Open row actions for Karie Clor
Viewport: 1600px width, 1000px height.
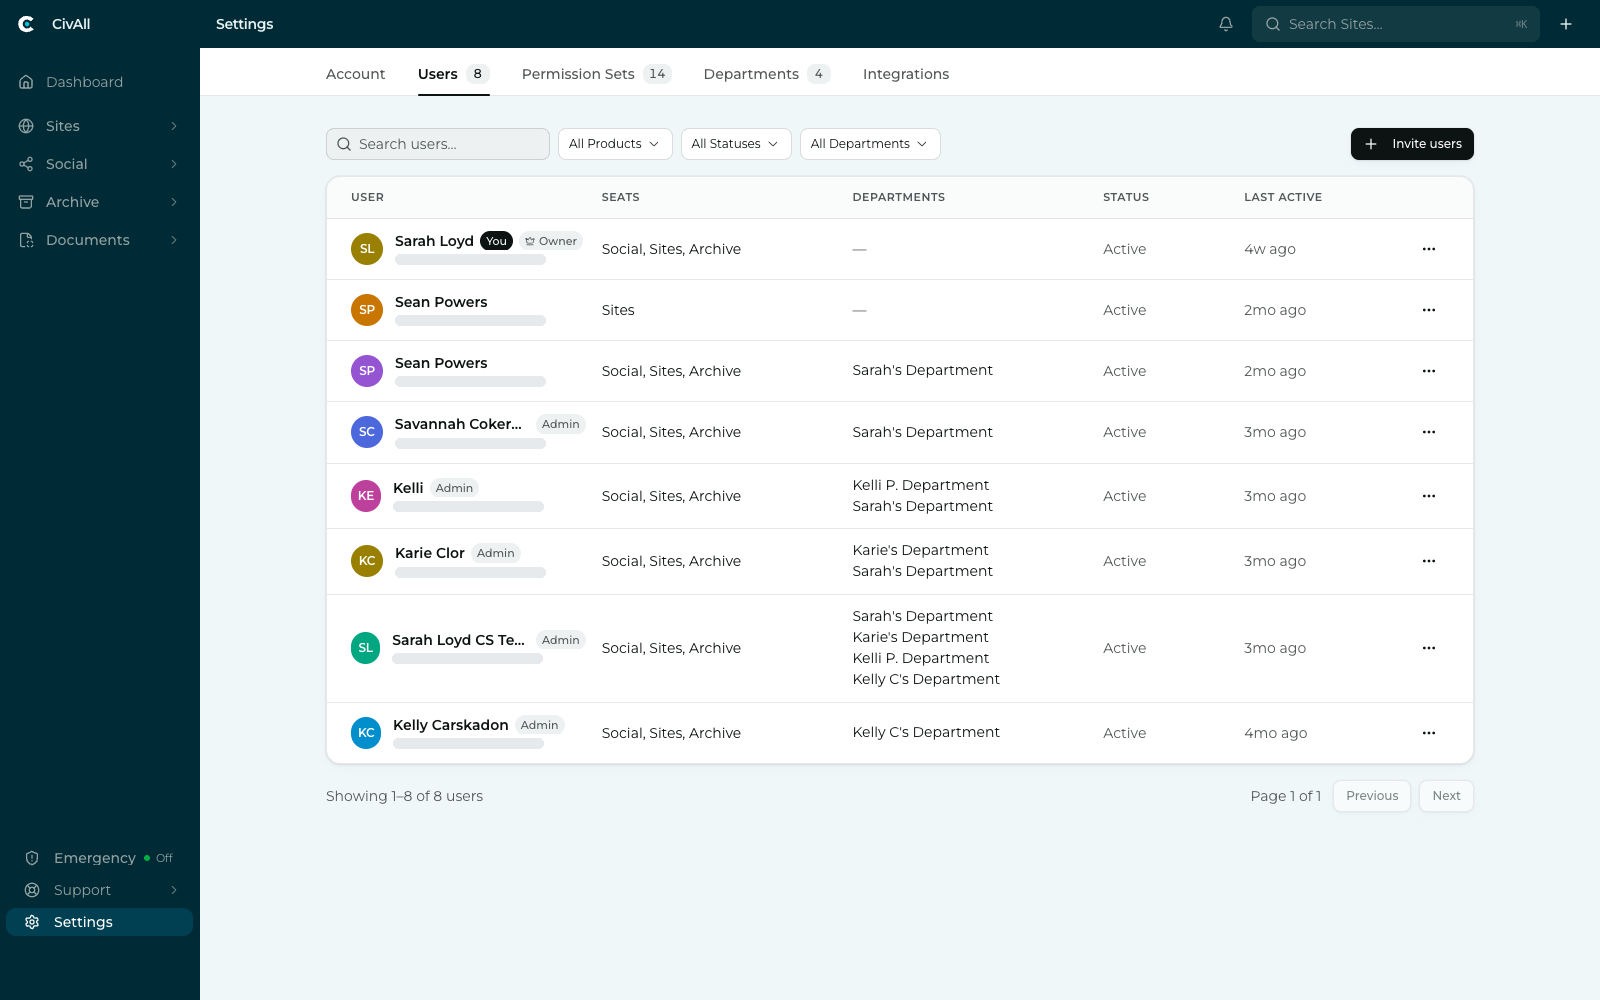coord(1429,561)
